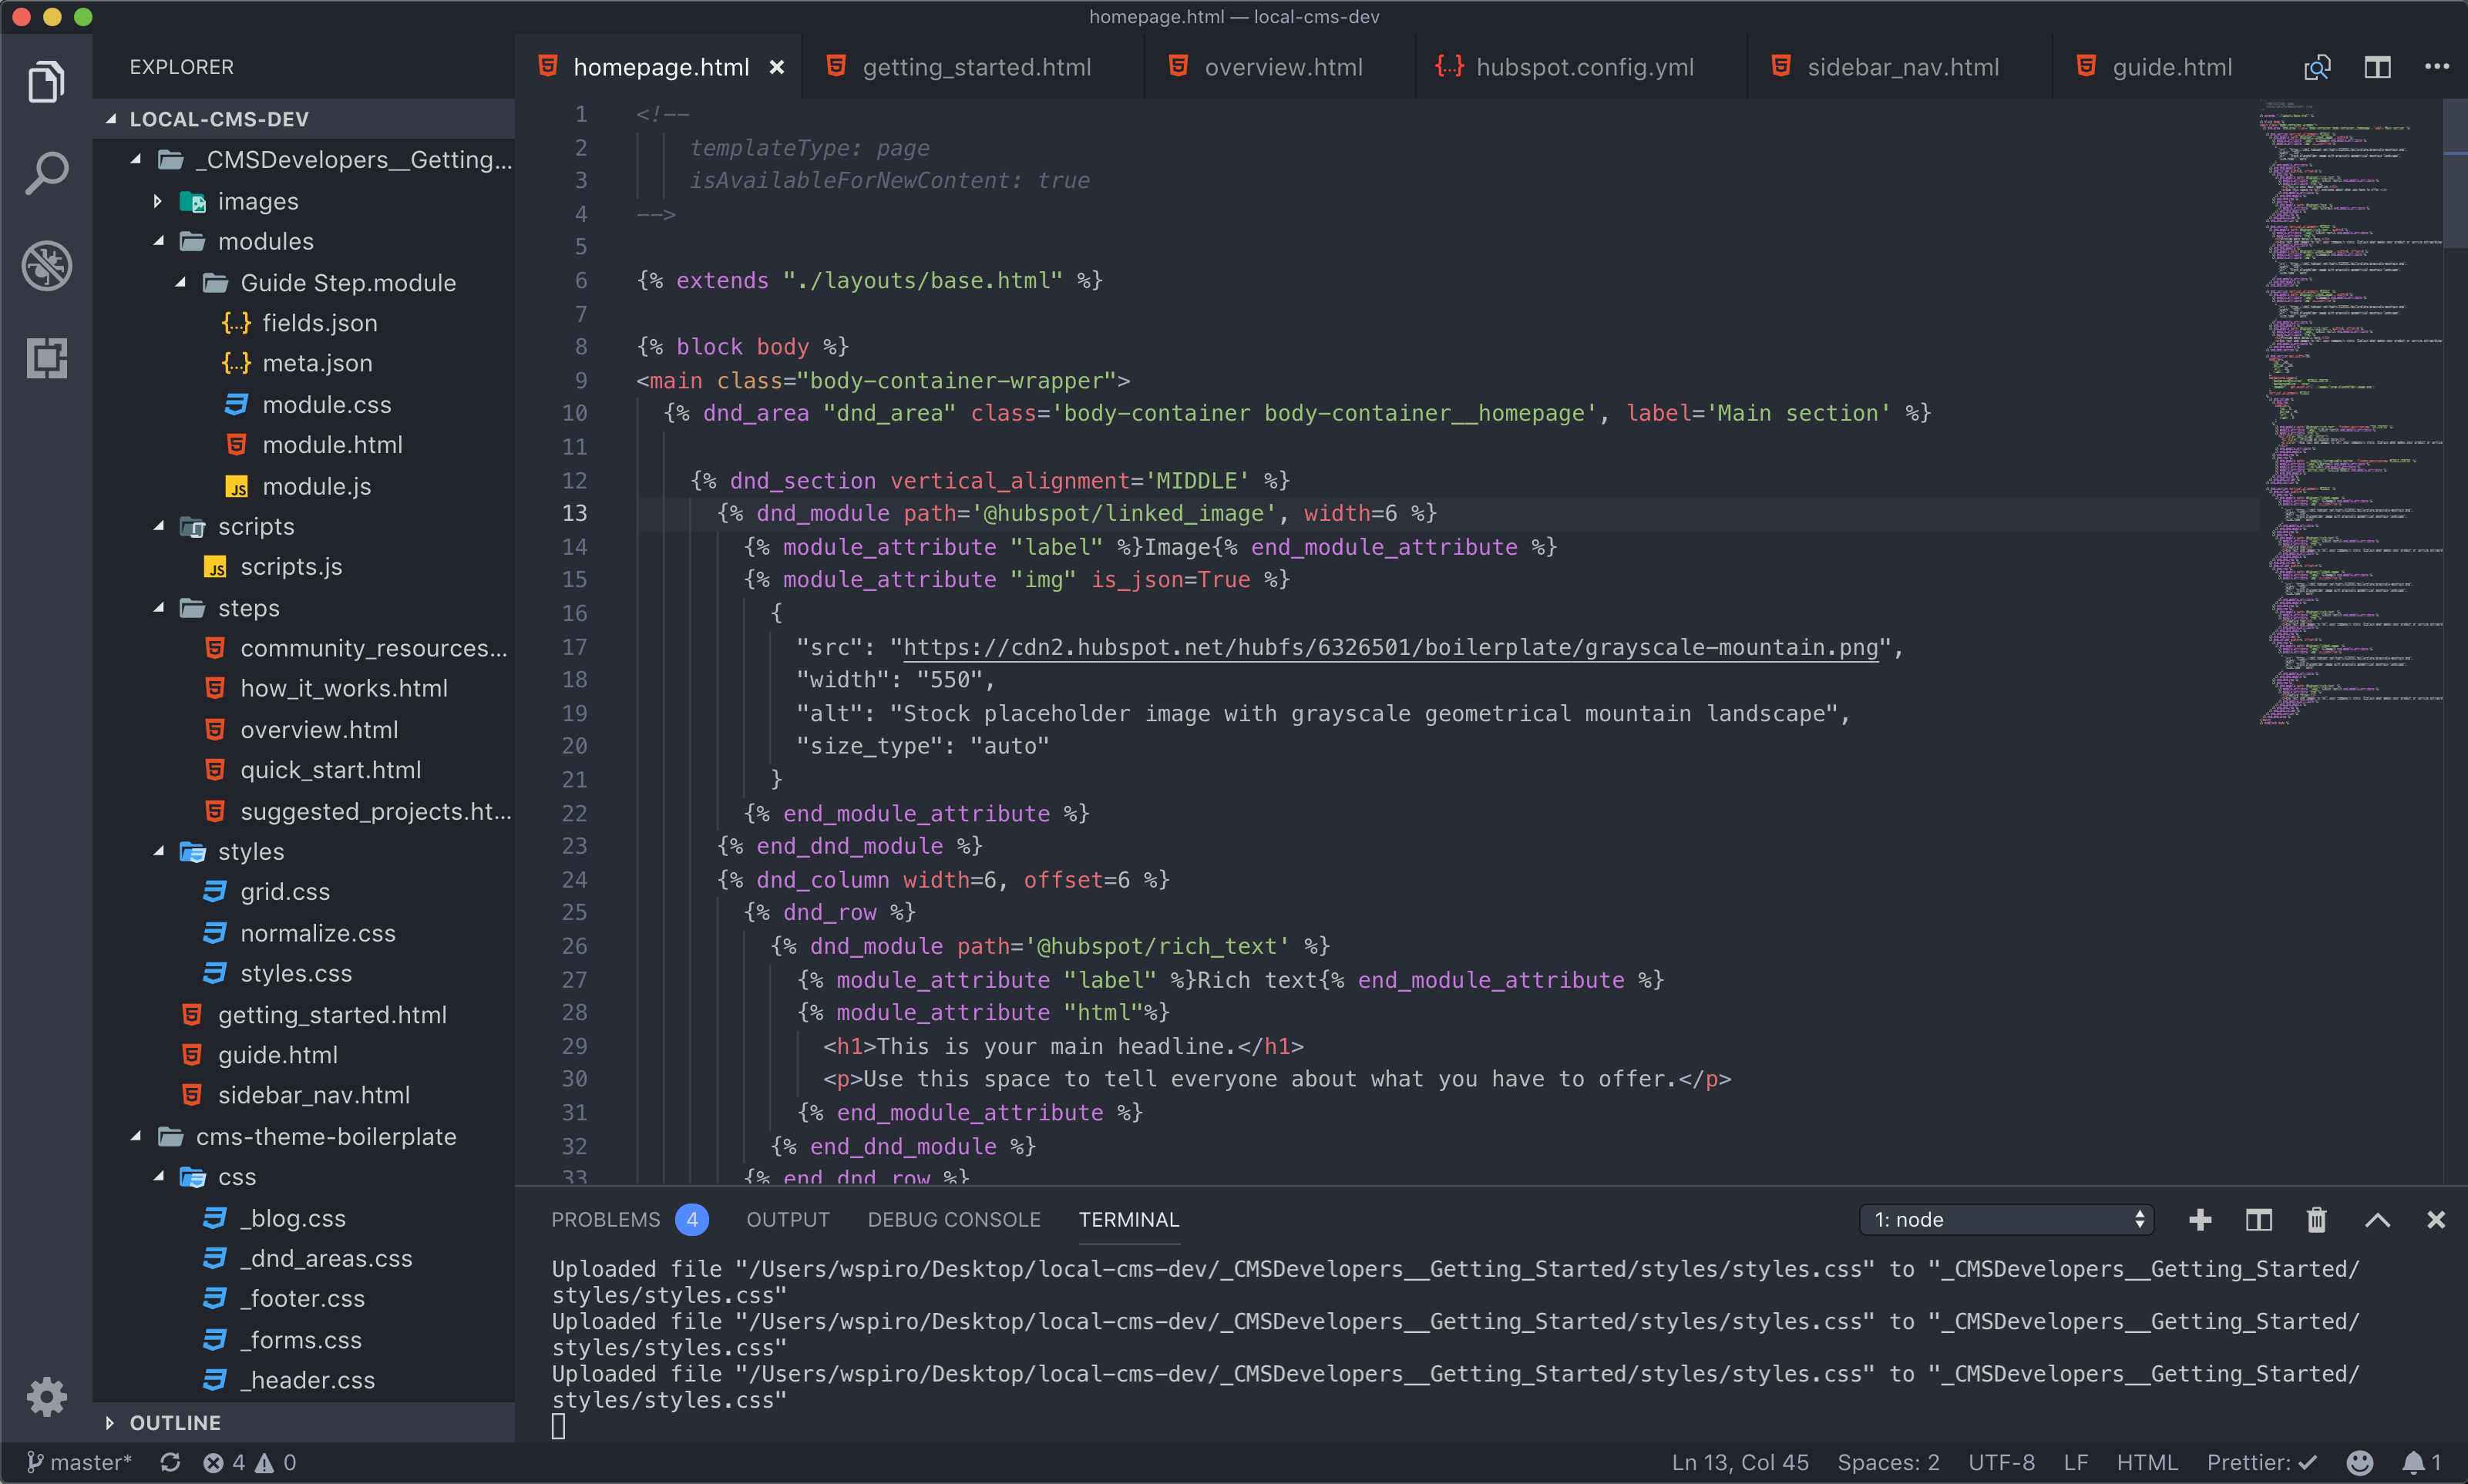
Task: Open the Manage gear menu
Action: click(x=46, y=1396)
